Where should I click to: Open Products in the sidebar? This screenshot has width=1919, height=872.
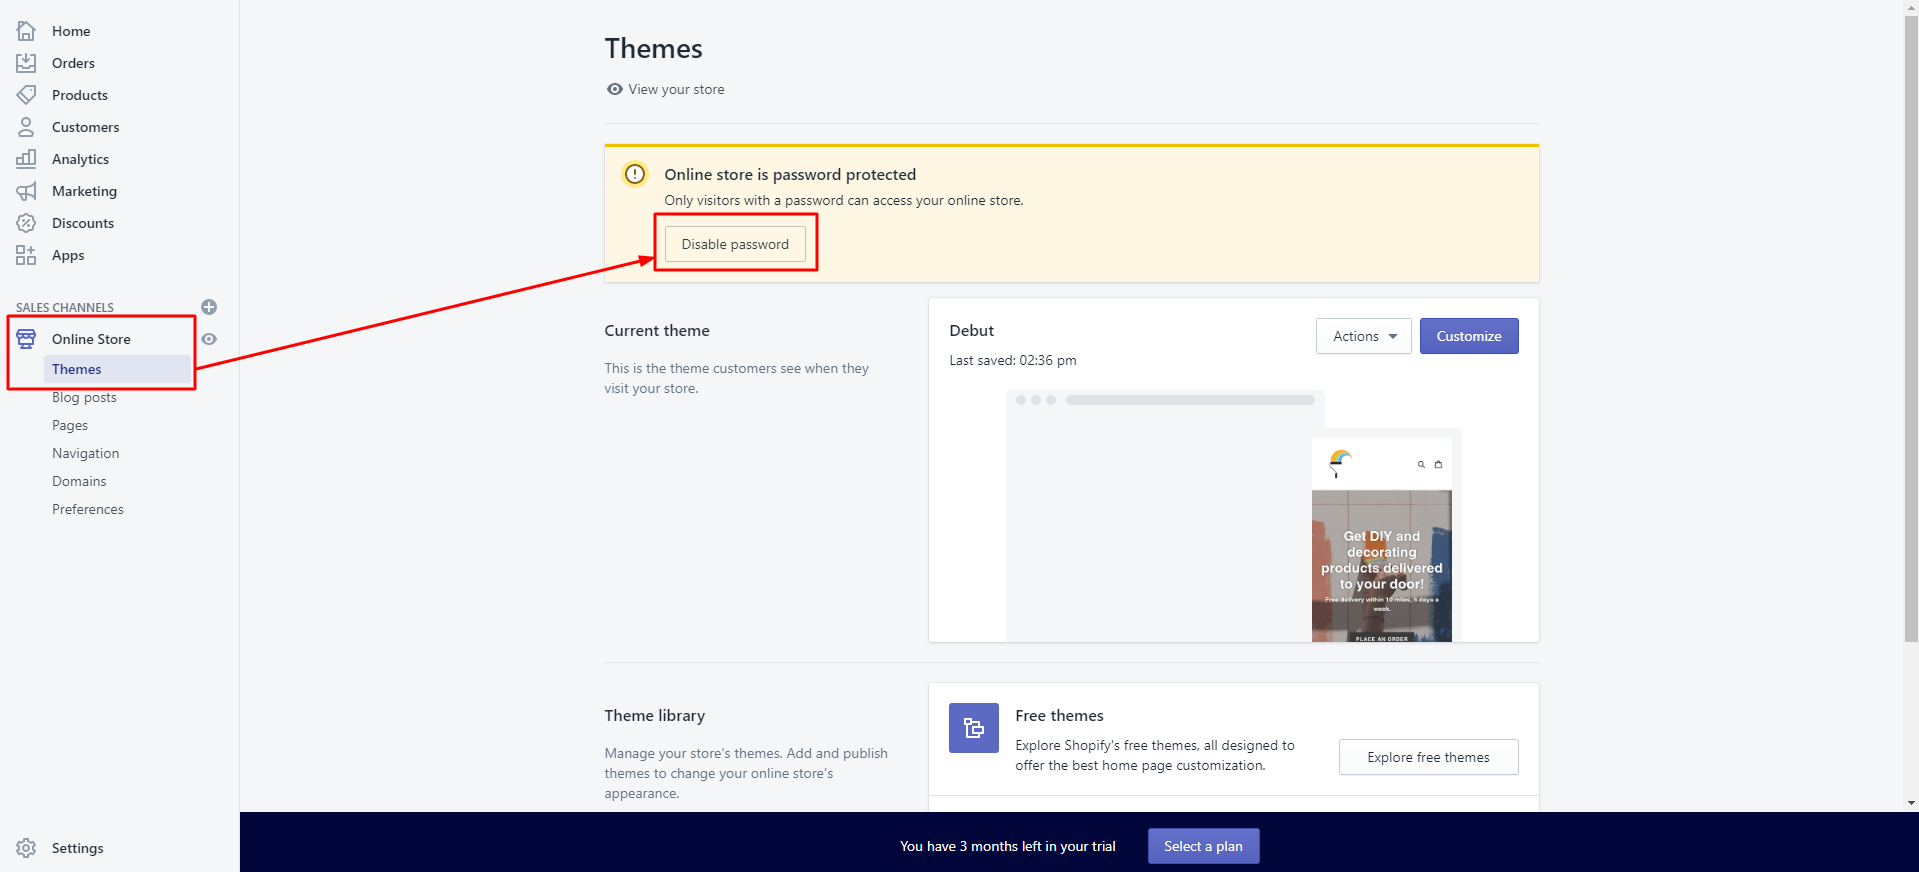[x=80, y=95]
